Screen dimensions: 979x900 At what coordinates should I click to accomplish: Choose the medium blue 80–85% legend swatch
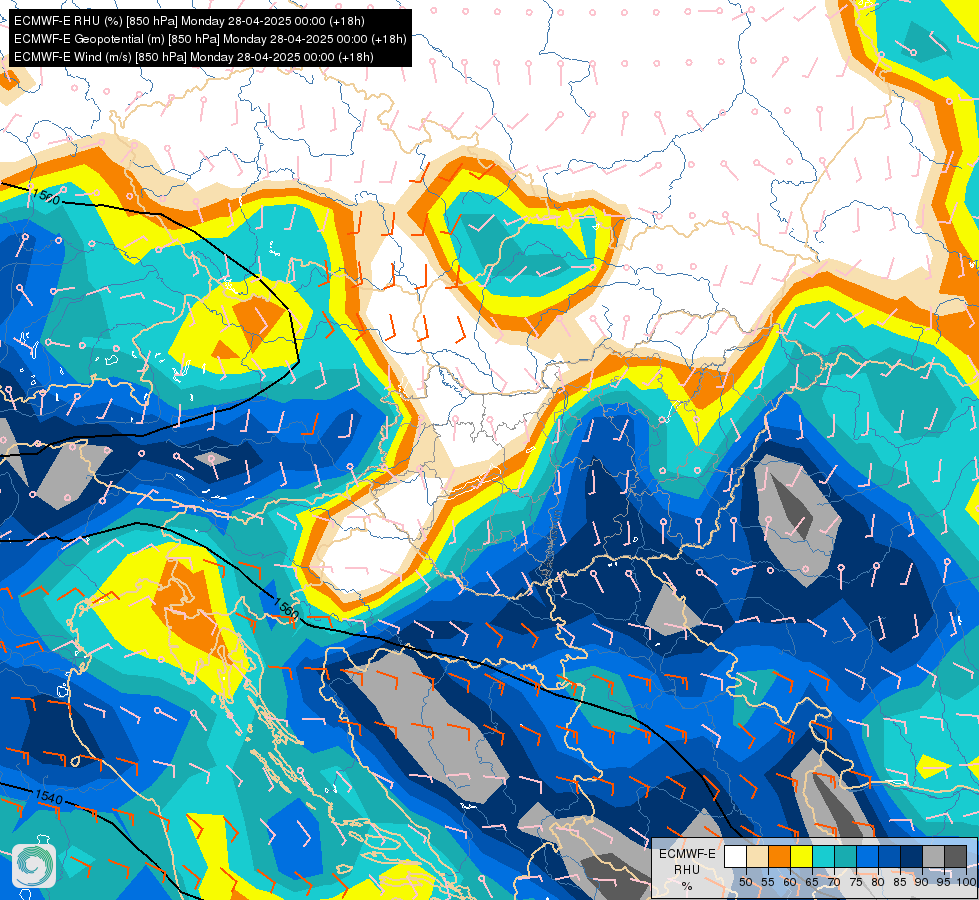[890, 856]
